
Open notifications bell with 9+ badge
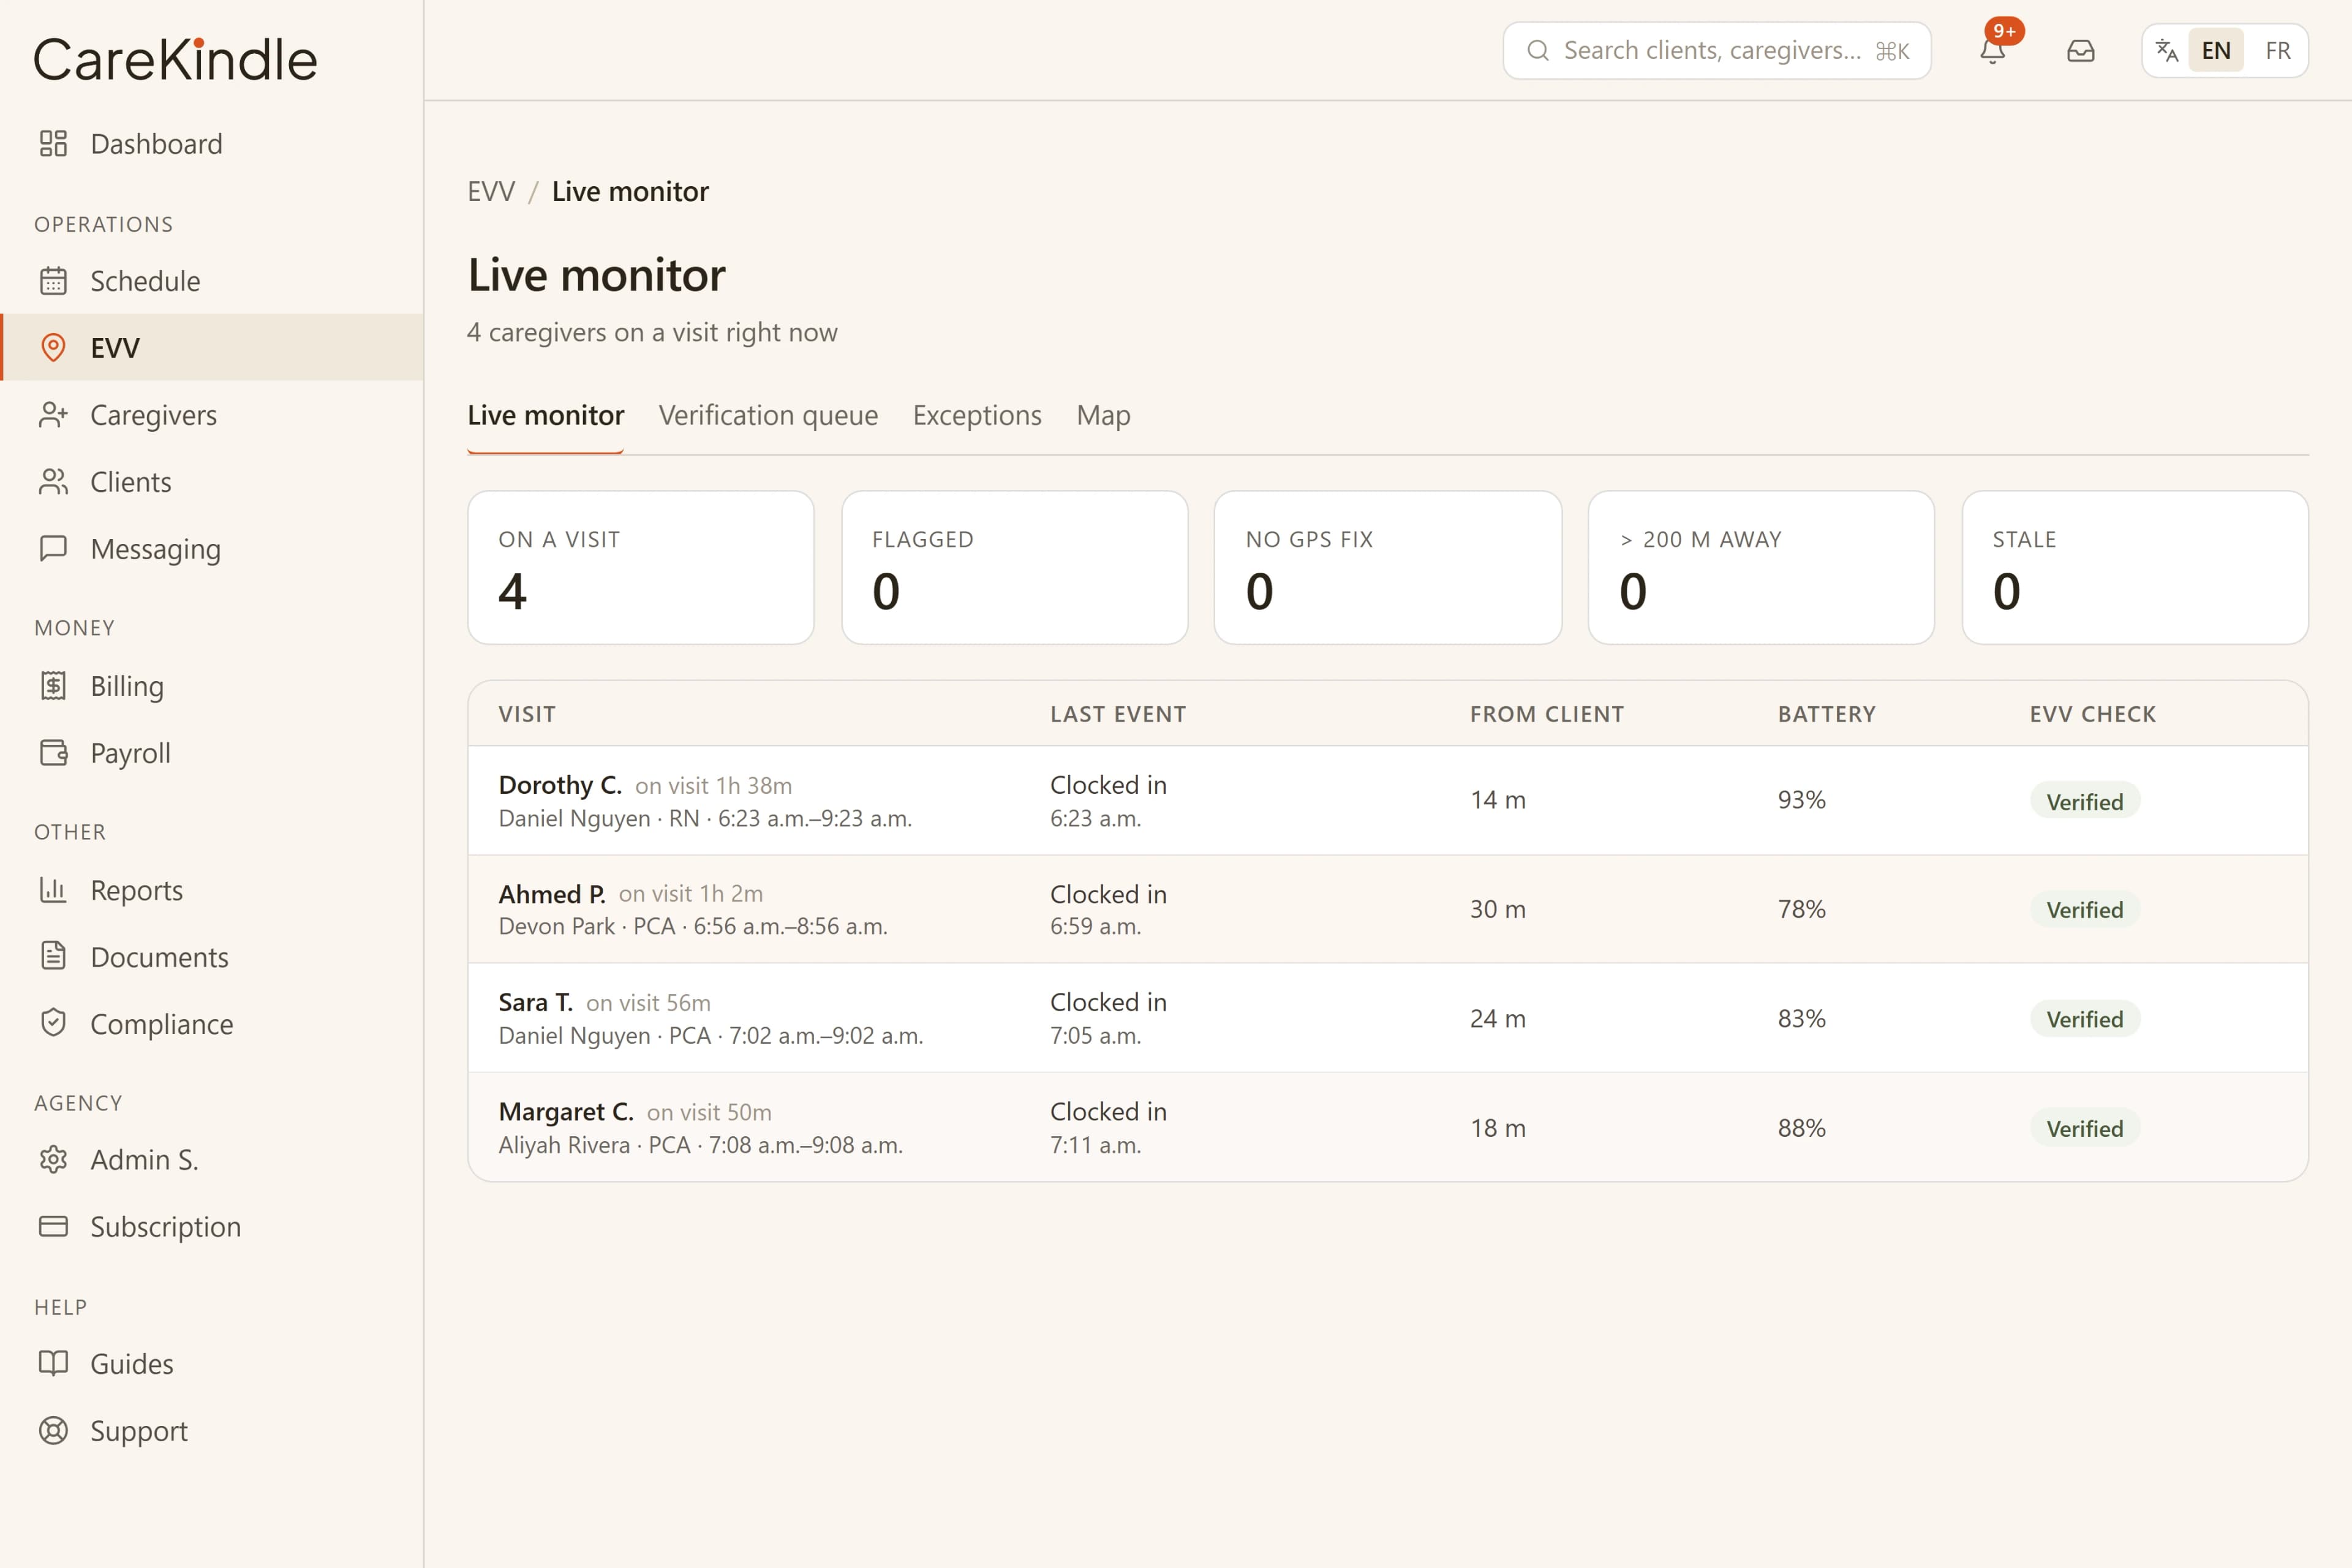[1993, 50]
